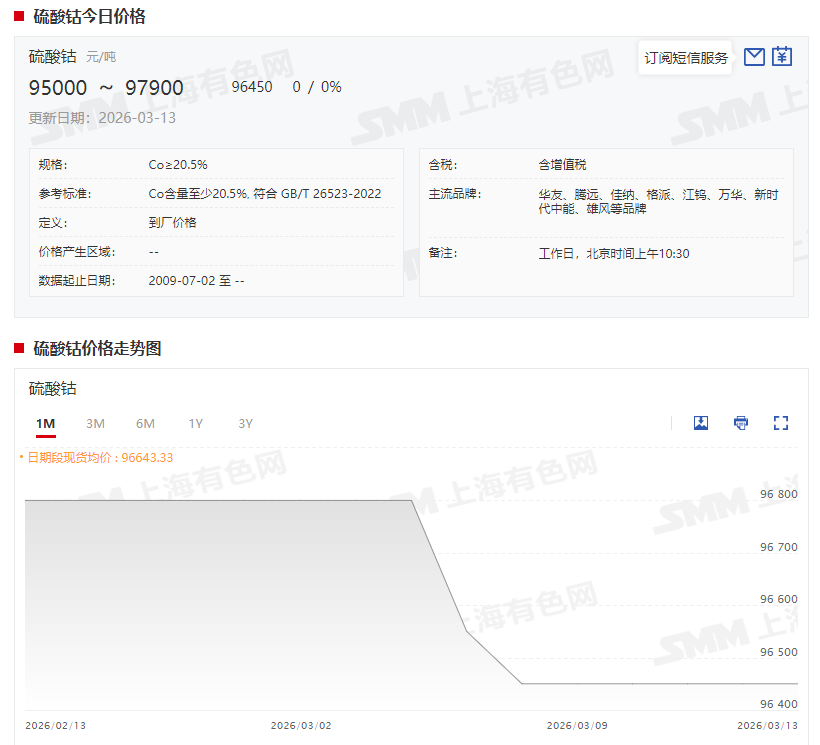
Task: View the 3Y price history
Action: (245, 424)
